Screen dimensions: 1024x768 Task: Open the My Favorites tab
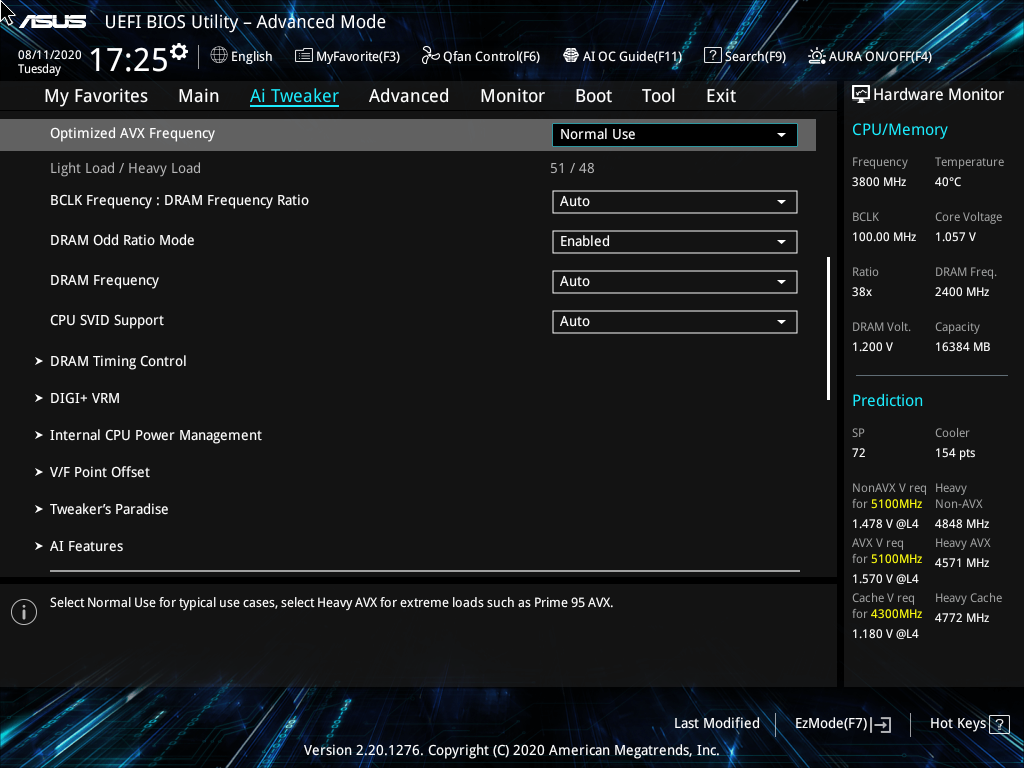pyautogui.click(x=96, y=96)
